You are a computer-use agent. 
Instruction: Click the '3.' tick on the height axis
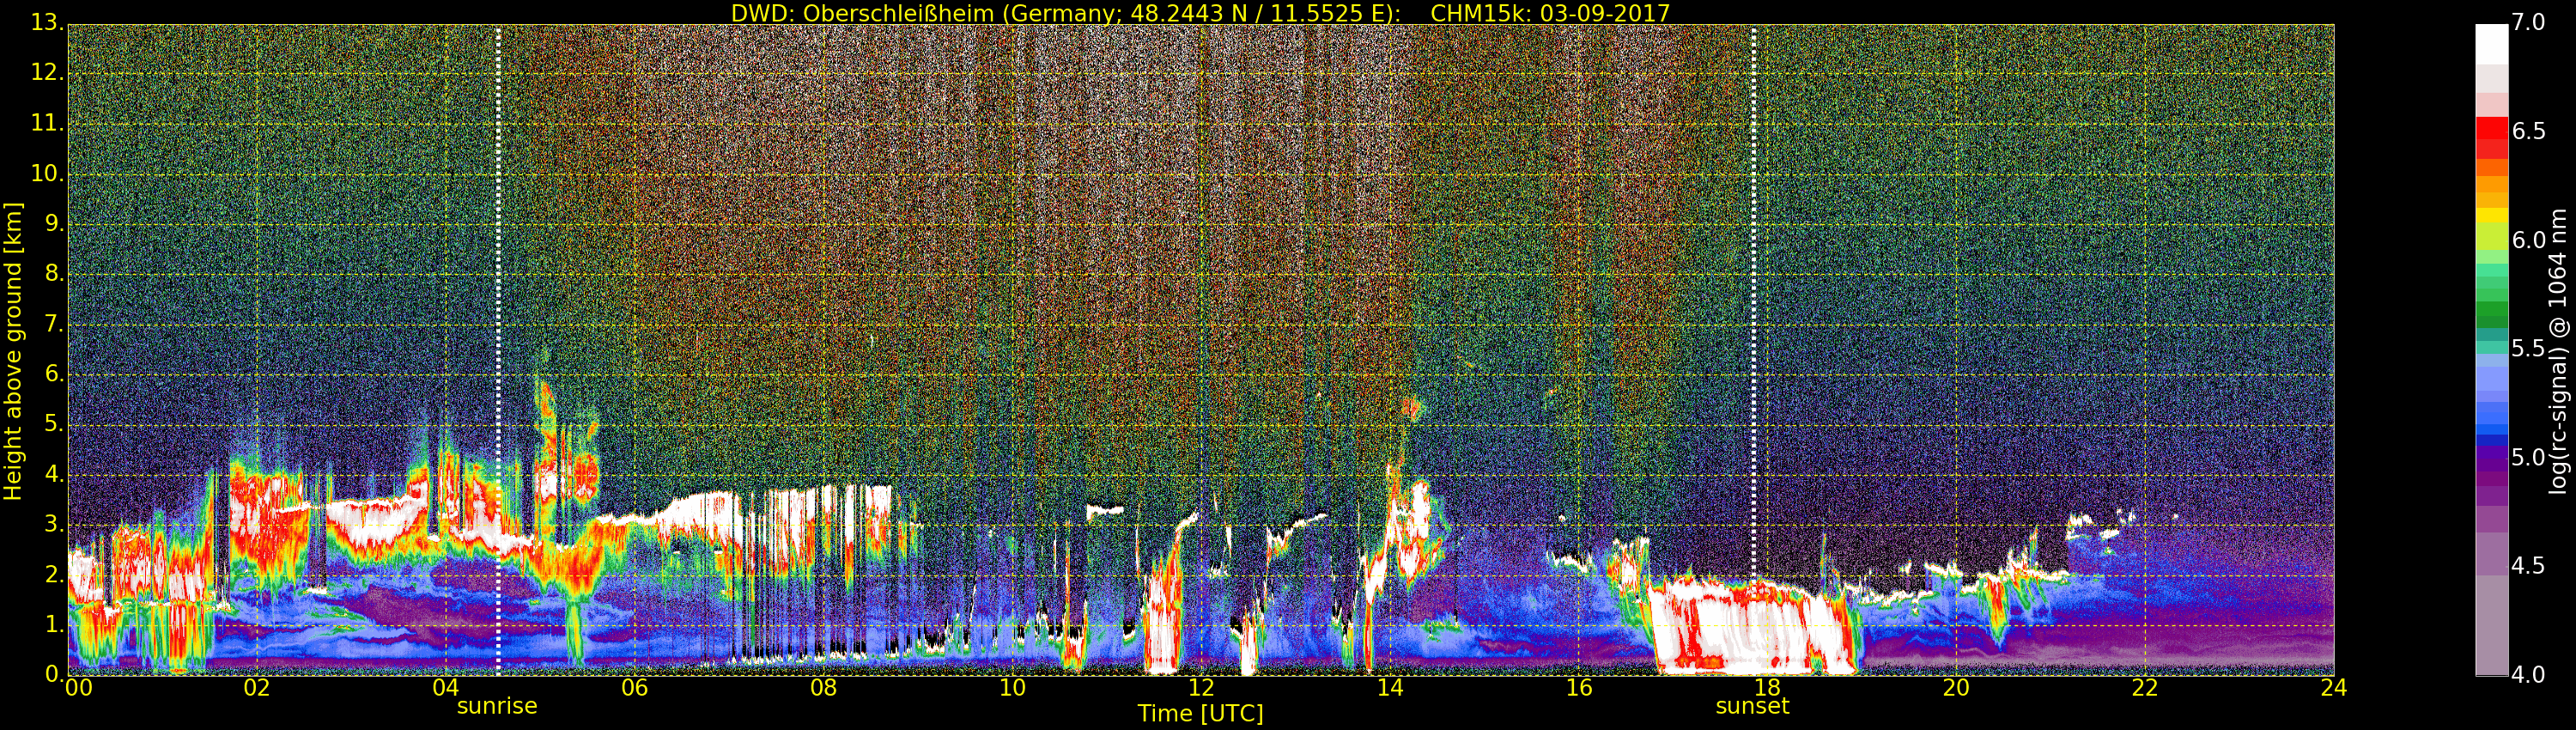coord(54,524)
